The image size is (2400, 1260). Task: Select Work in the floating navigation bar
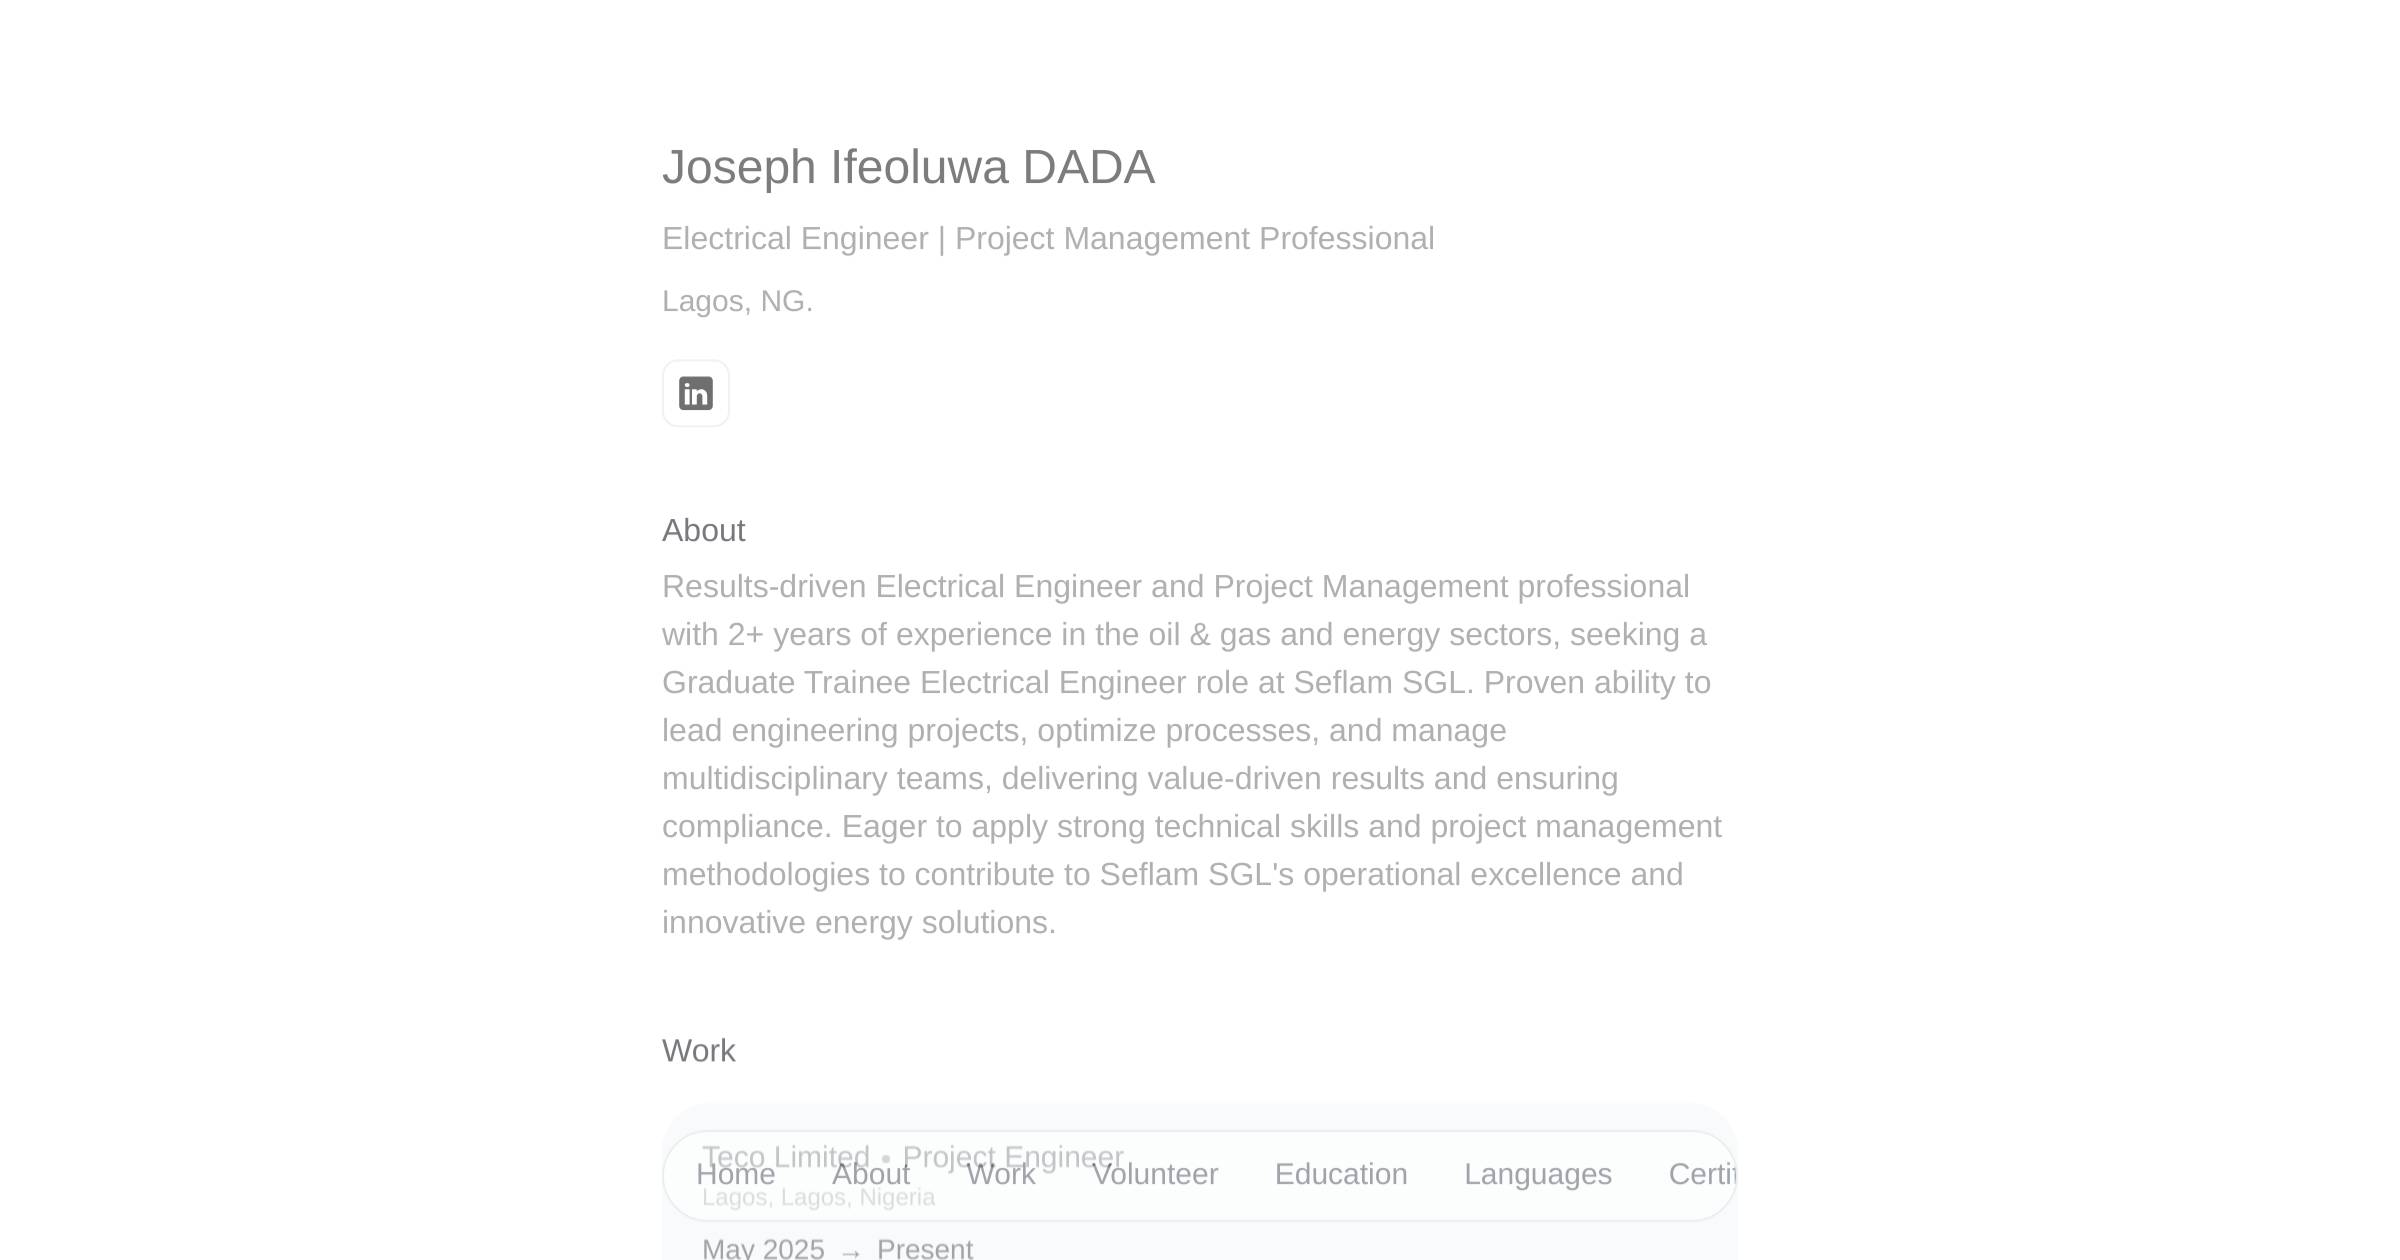click(1000, 1174)
